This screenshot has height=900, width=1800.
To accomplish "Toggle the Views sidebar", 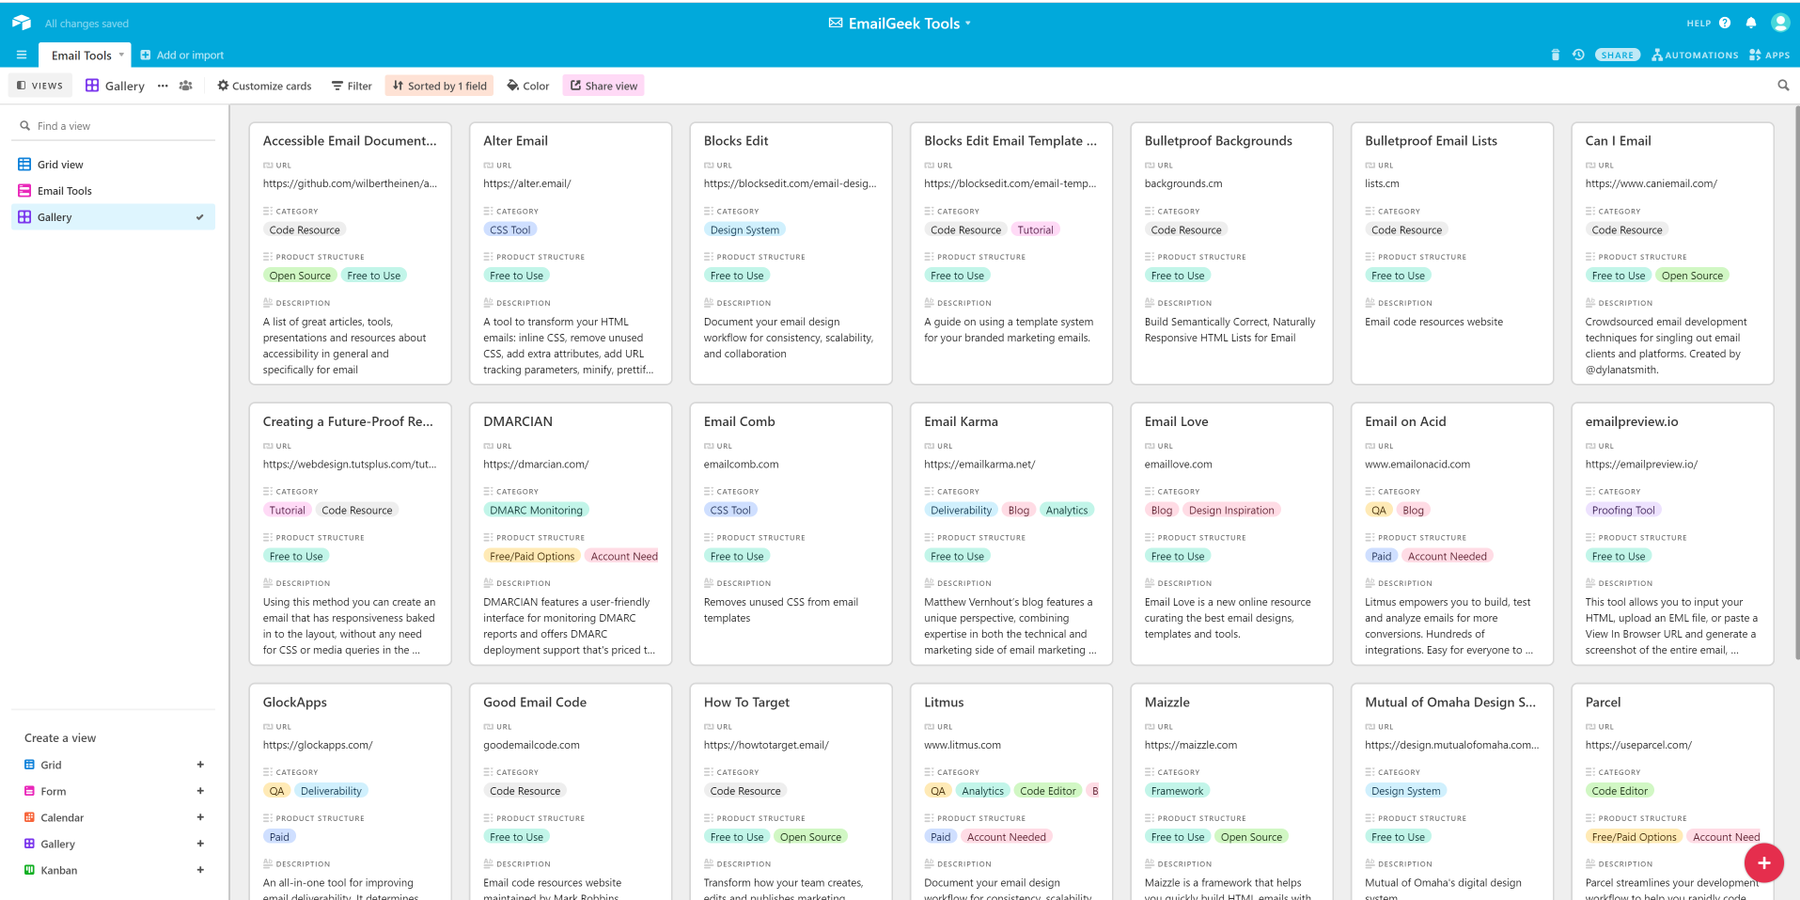I will [40, 86].
